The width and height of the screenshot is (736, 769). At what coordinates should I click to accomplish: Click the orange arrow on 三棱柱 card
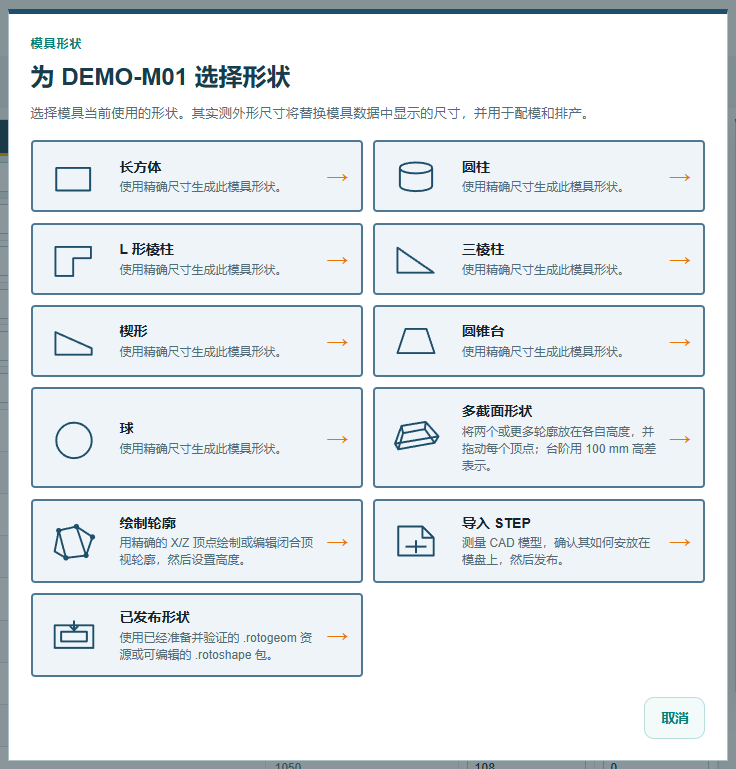coord(680,260)
